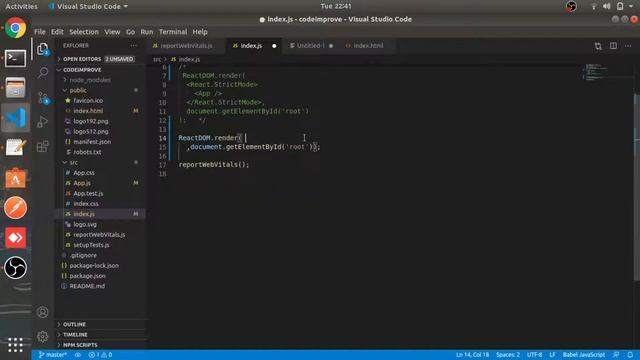Image resolution: width=640 pixels, height=360 pixels.
Task: Open the Search view in activity bar
Action: pos(43,73)
